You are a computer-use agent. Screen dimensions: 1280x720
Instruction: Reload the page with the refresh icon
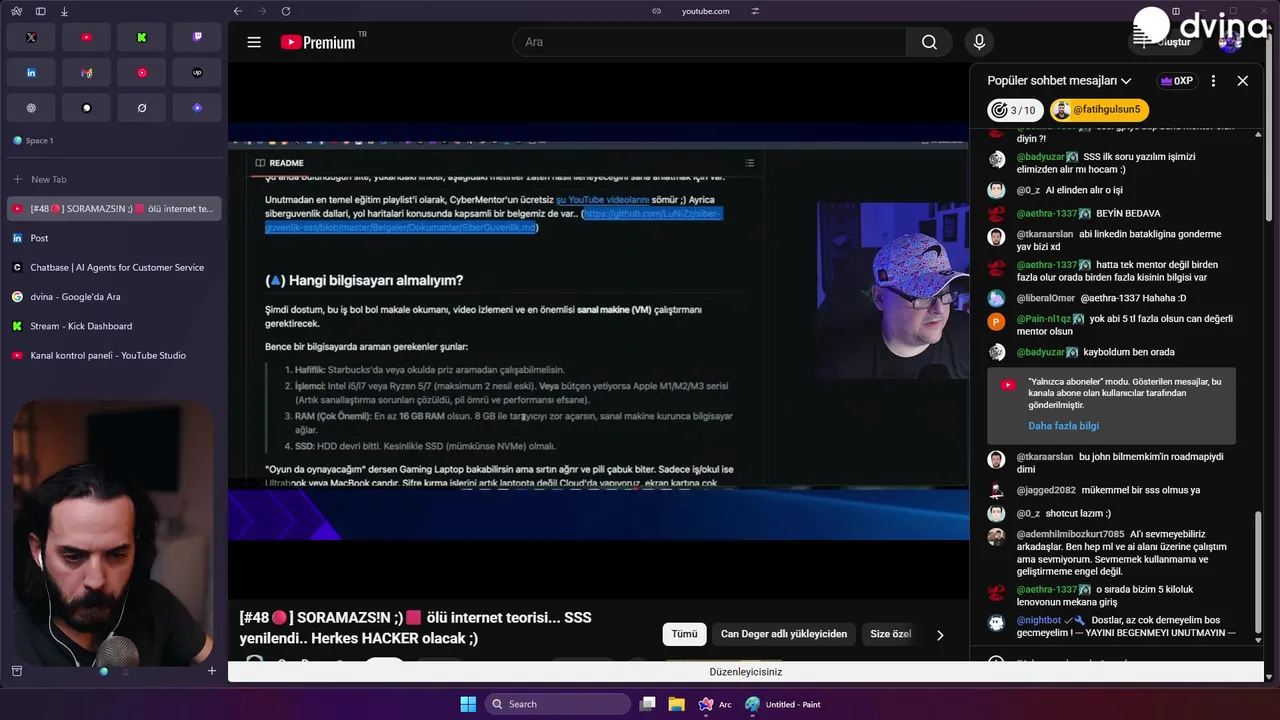(286, 11)
